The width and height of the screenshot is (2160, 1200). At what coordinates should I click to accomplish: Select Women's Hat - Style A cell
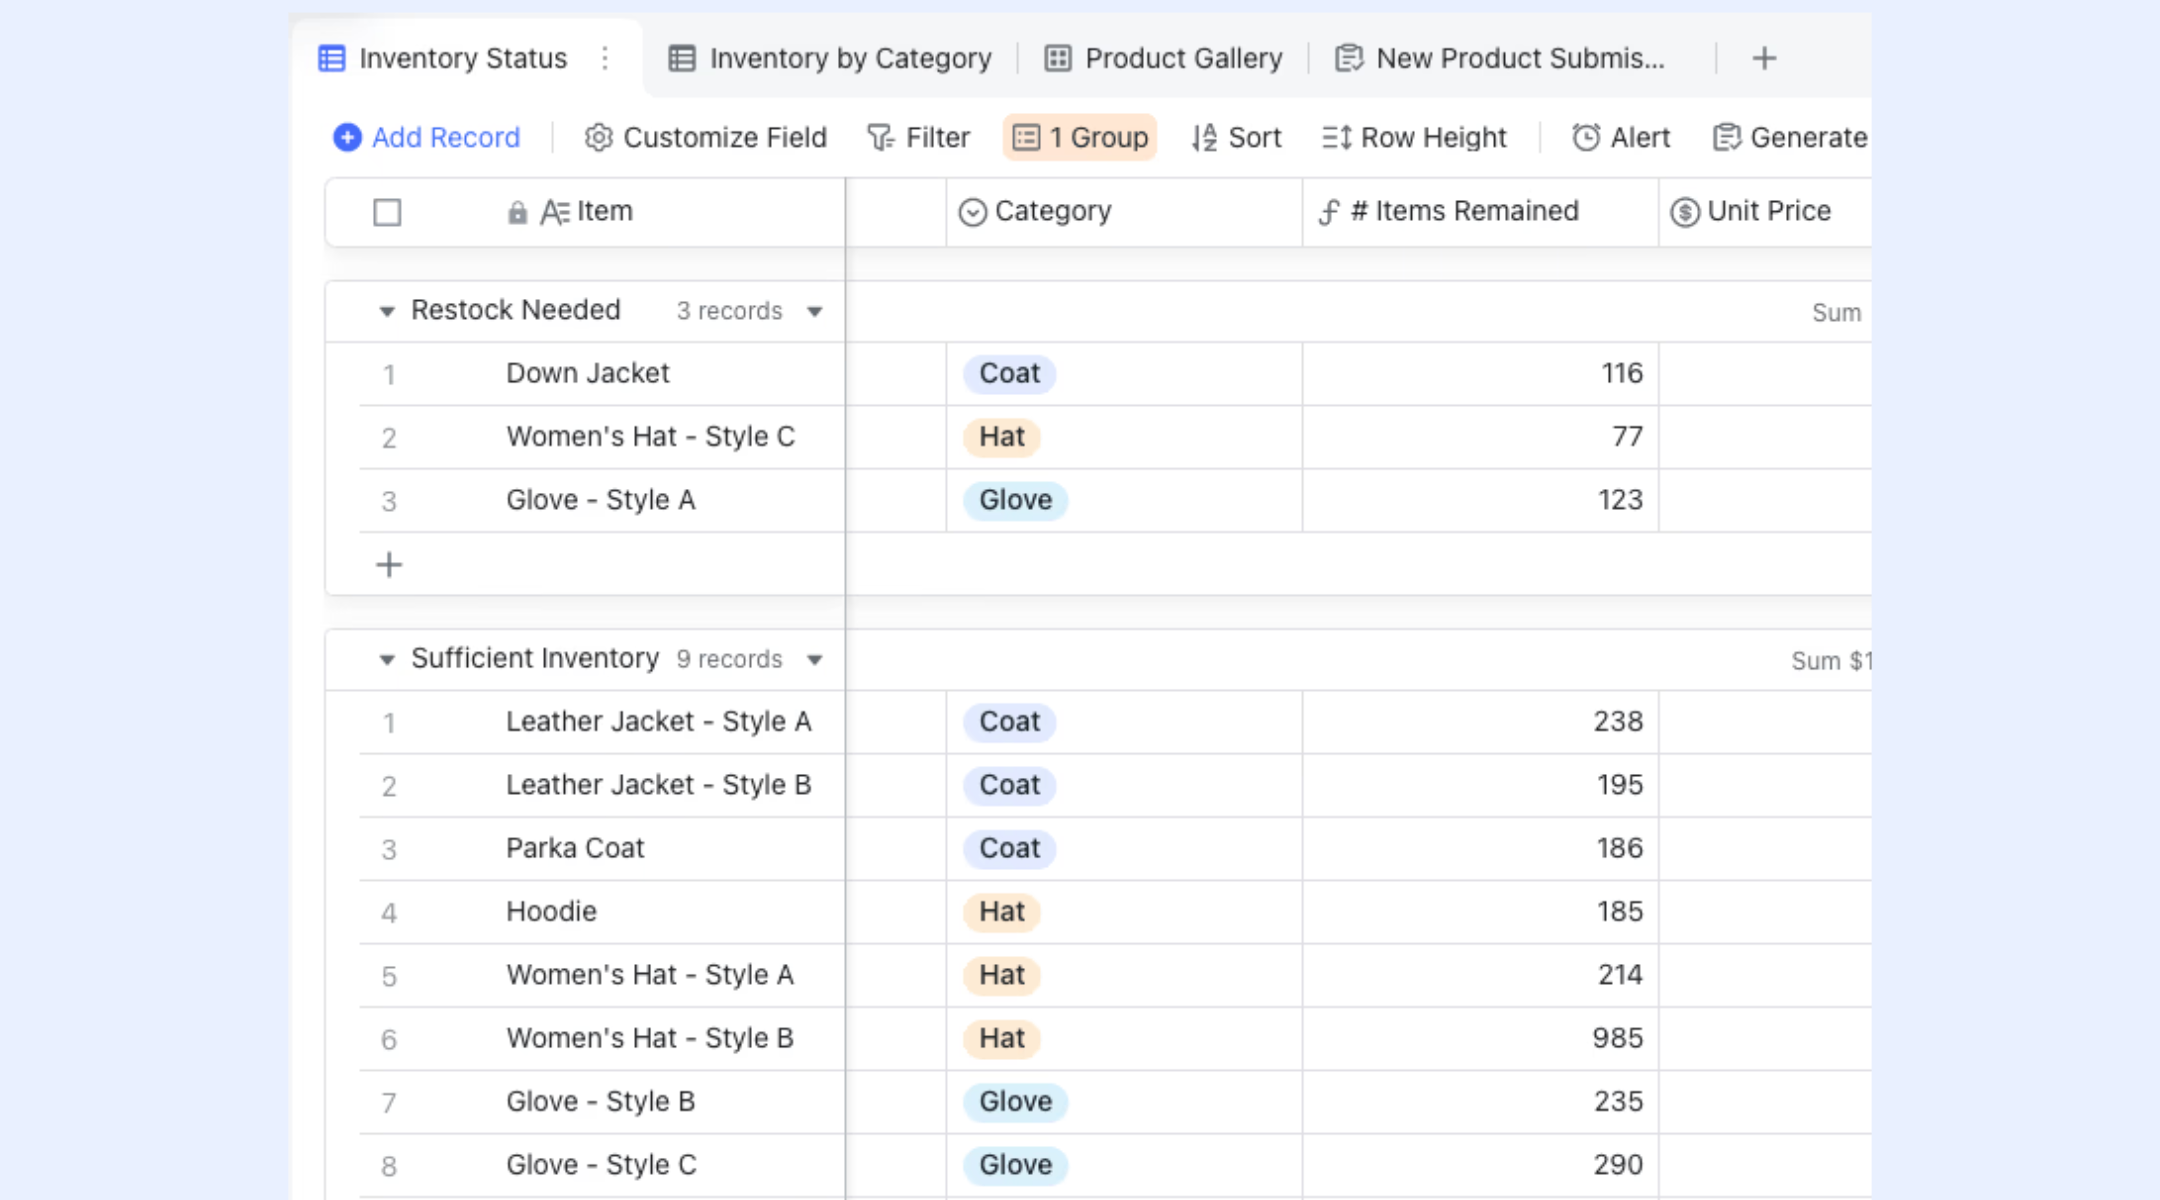point(649,975)
